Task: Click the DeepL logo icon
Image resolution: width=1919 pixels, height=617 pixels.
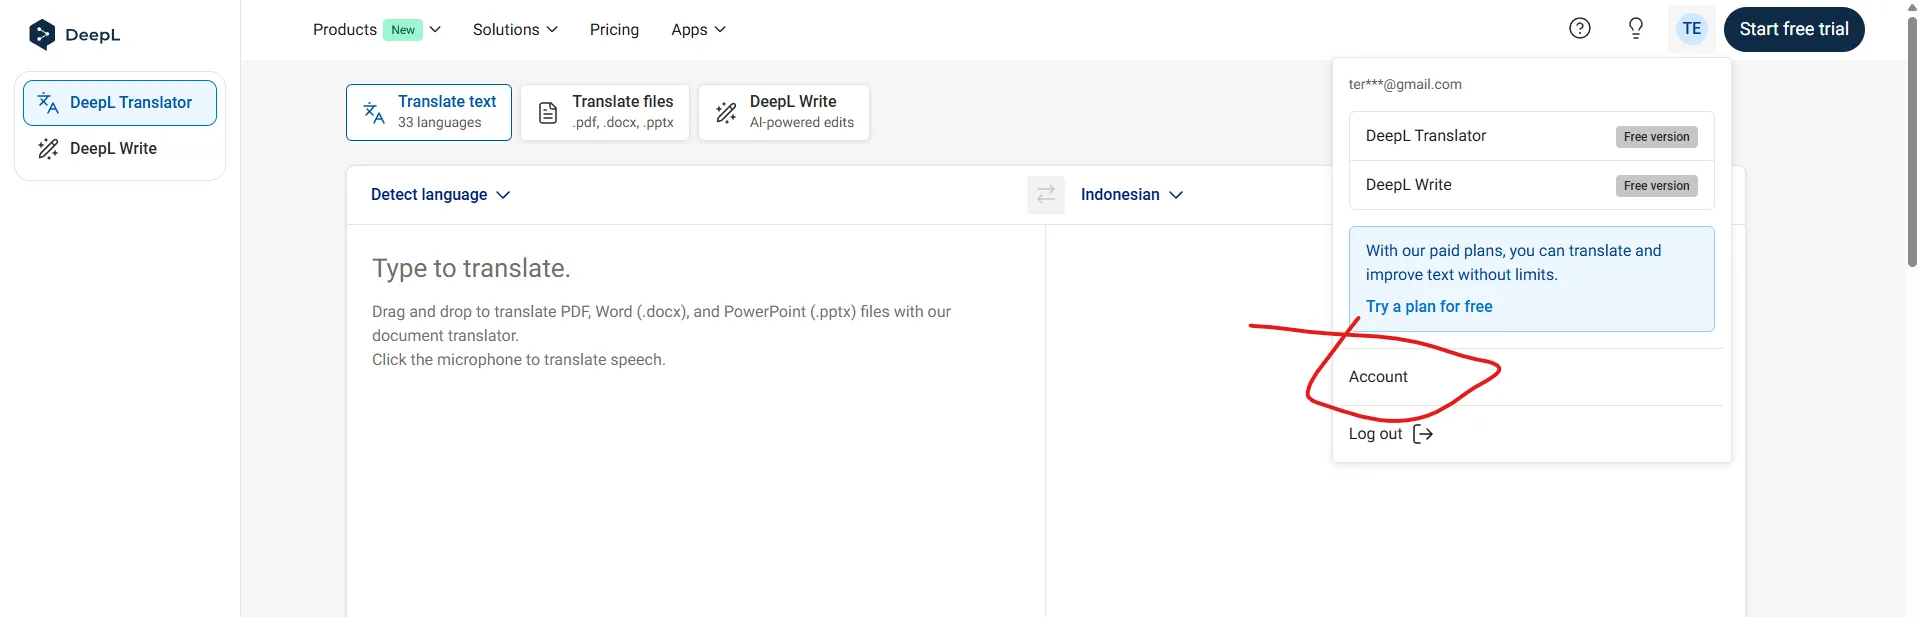Action: [42, 34]
